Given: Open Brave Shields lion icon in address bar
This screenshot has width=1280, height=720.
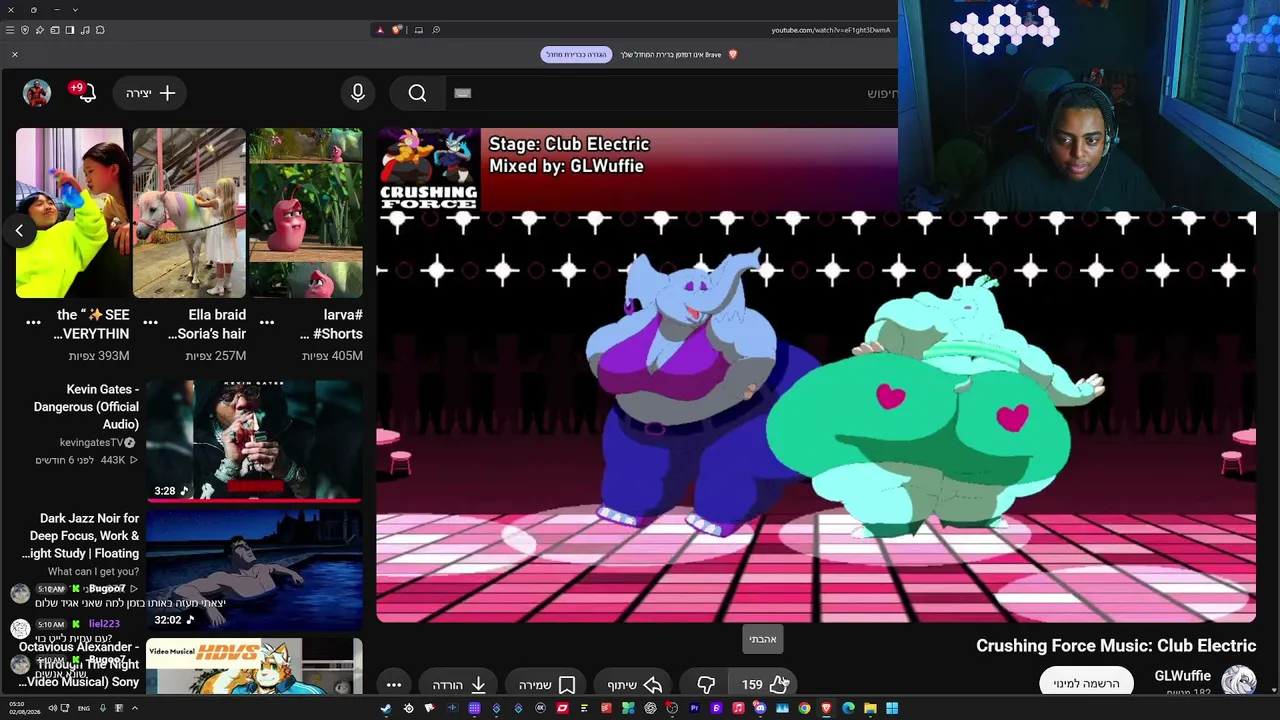Looking at the screenshot, I should click(396, 30).
